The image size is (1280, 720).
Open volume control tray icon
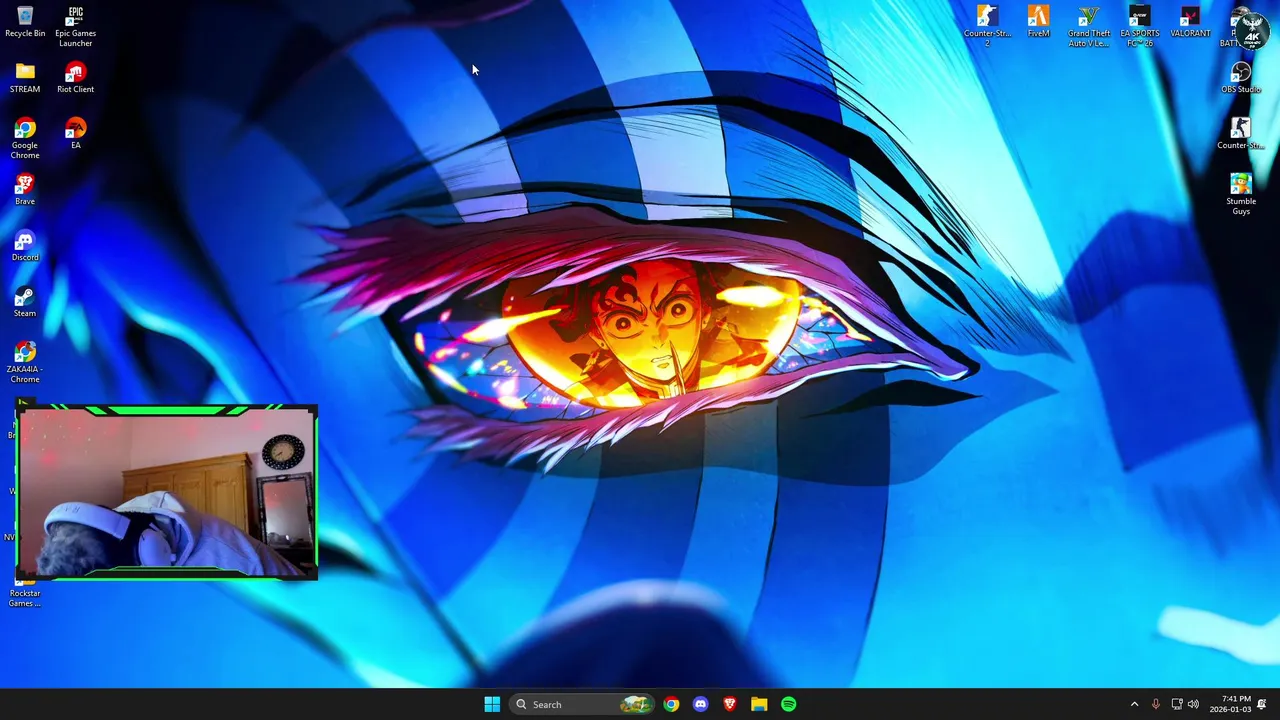pos(1193,704)
